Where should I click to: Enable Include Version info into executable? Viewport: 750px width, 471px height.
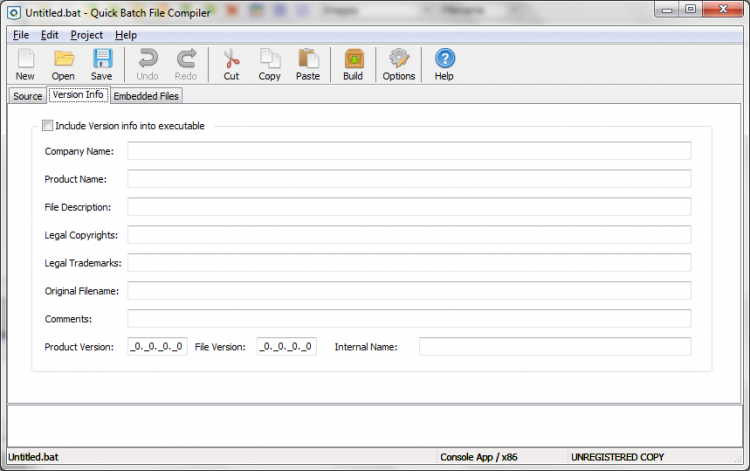[x=47, y=126]
